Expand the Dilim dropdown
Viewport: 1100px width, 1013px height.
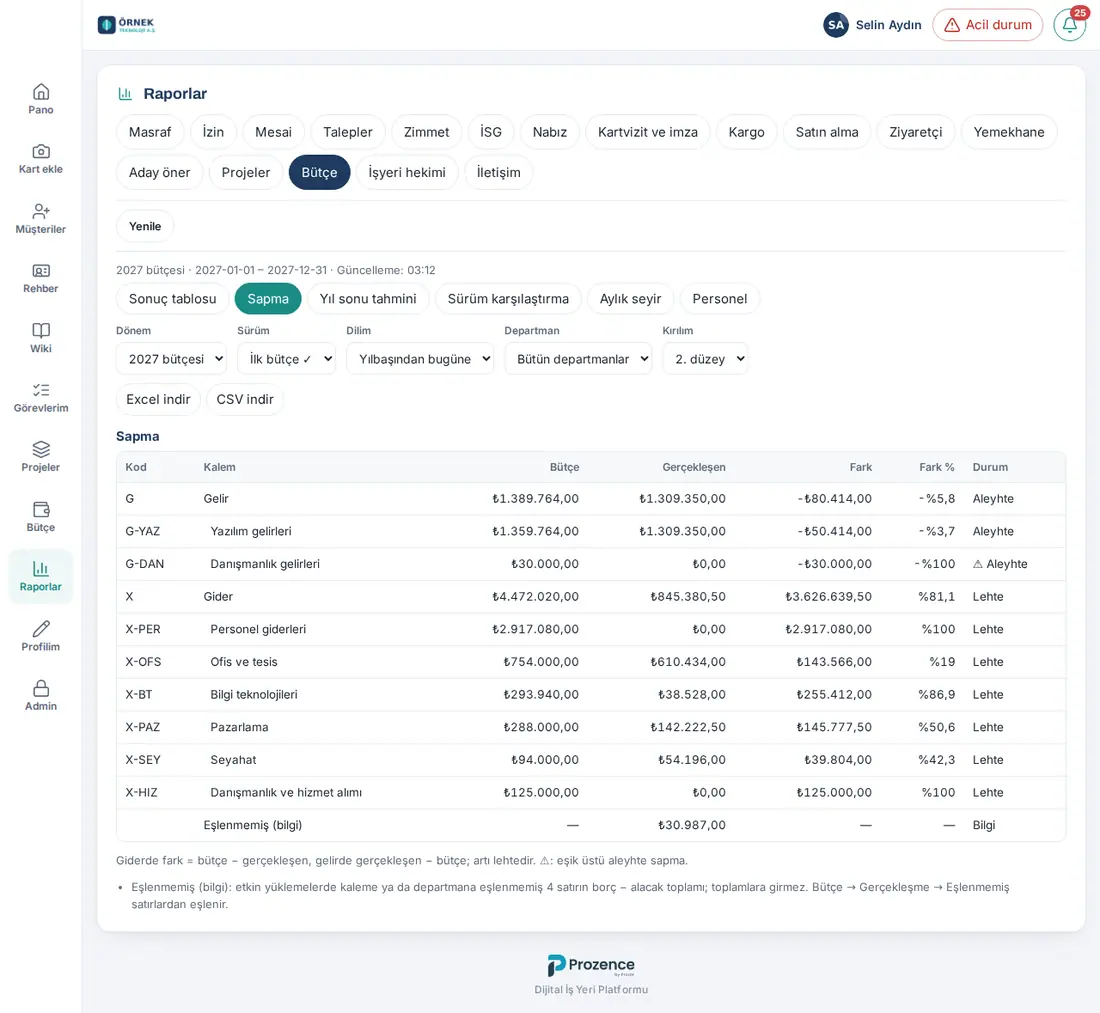coord(420,359)
